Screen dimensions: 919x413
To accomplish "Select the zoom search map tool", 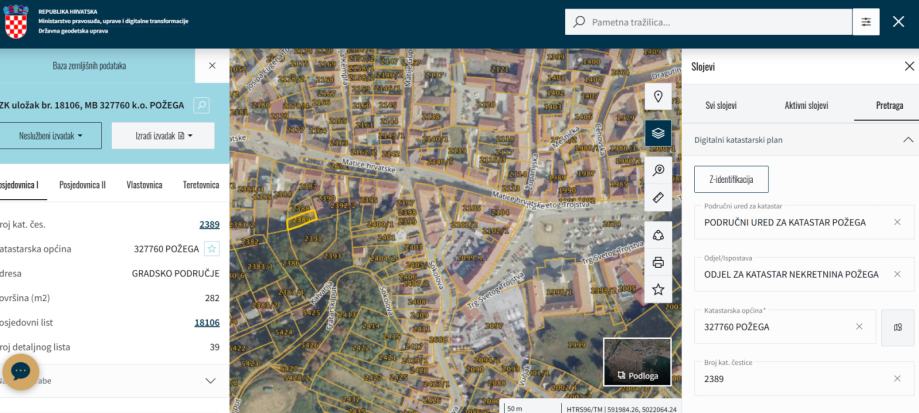I will pyautogui.click(x=657, y=169).
